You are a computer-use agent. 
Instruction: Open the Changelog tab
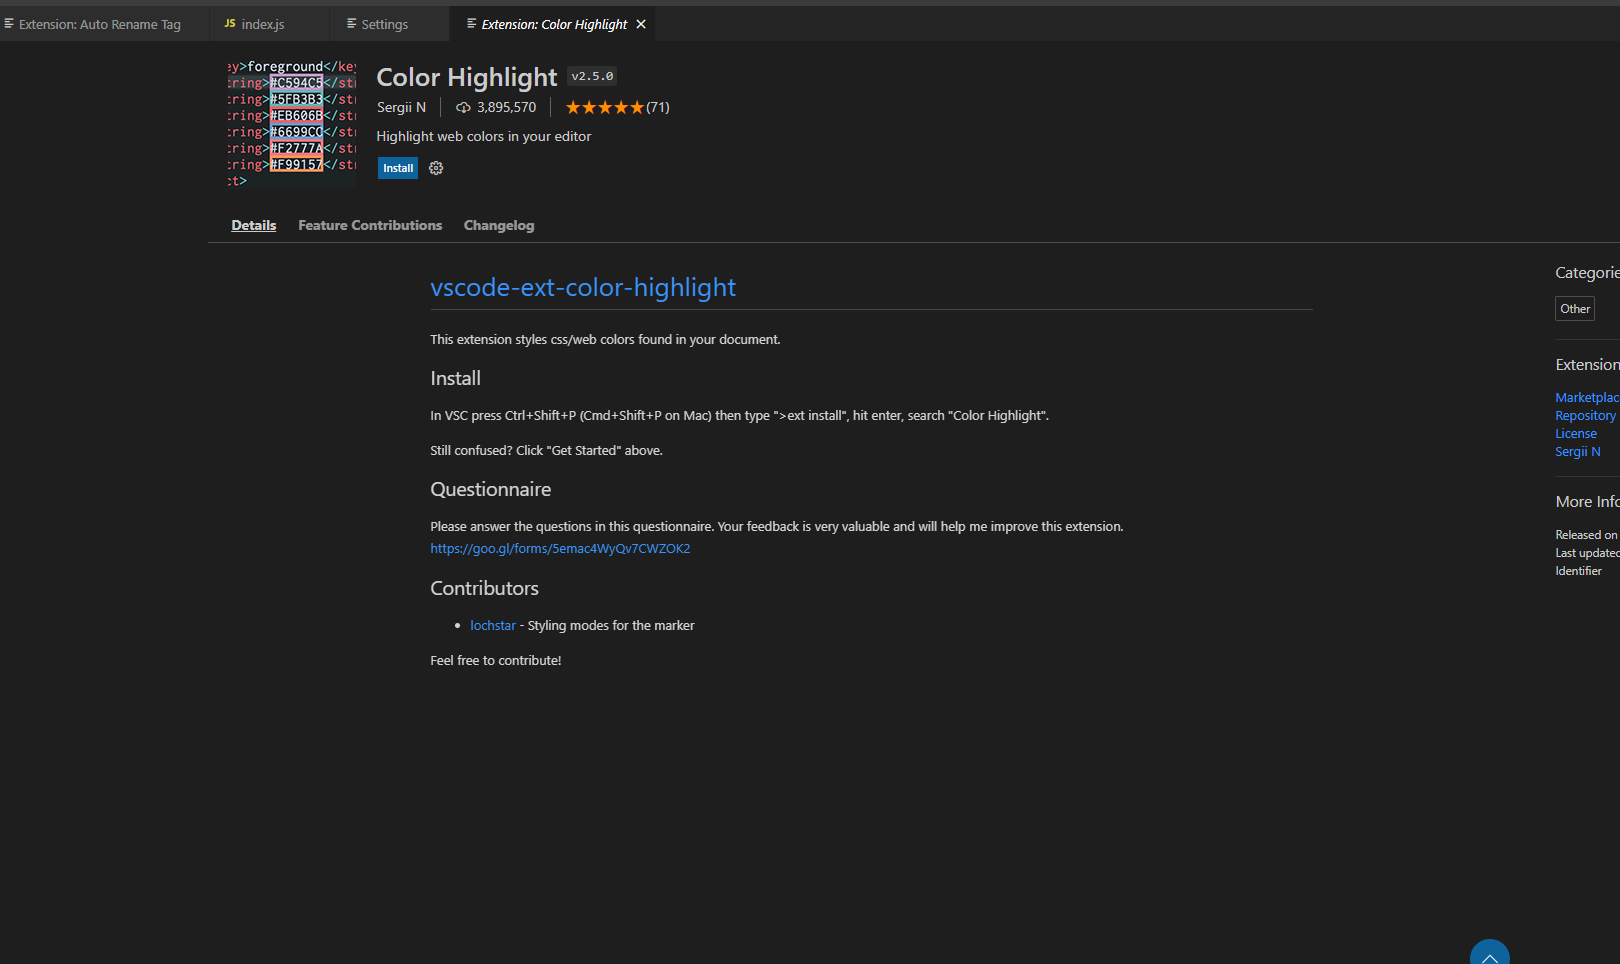point(499,225)
